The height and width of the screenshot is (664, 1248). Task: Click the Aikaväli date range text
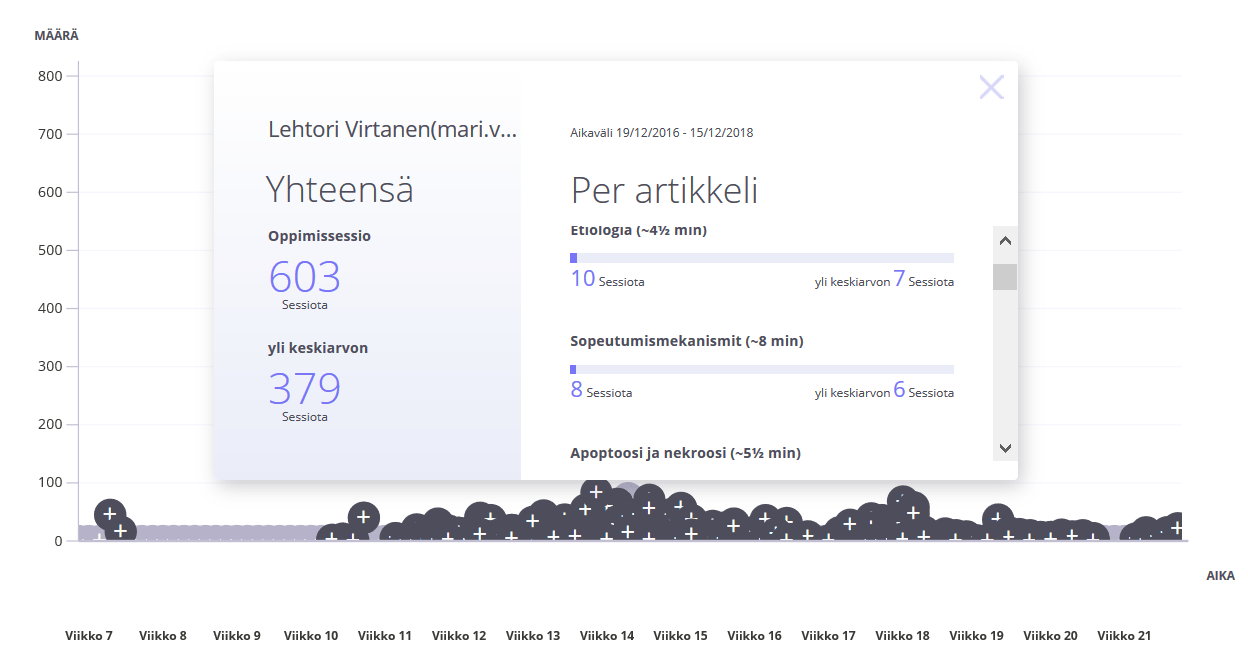[x=661, y=133]
